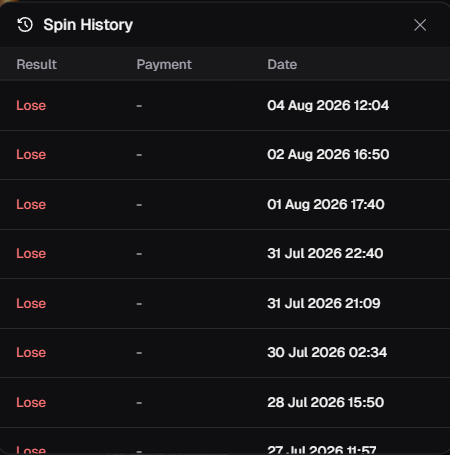Click the Spin History clock icon
This screenshot has height=455, width=450.
coord(25,25)
